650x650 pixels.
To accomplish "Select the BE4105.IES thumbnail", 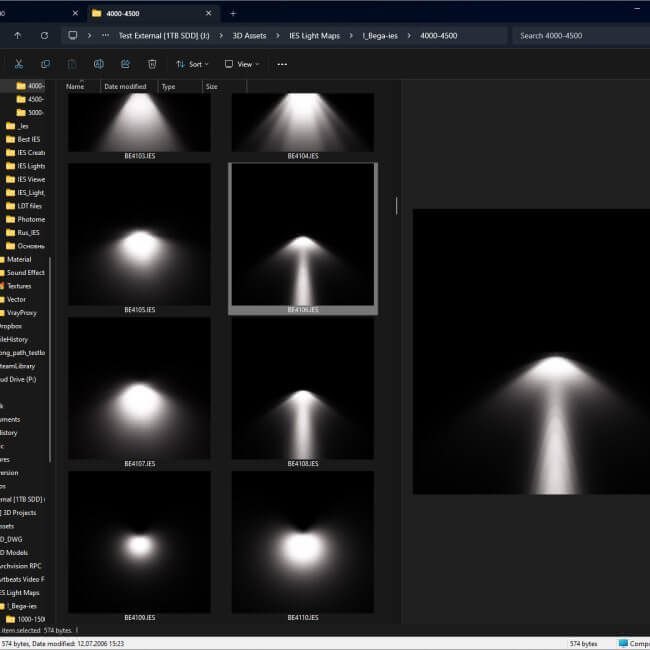I will (139, 238).
